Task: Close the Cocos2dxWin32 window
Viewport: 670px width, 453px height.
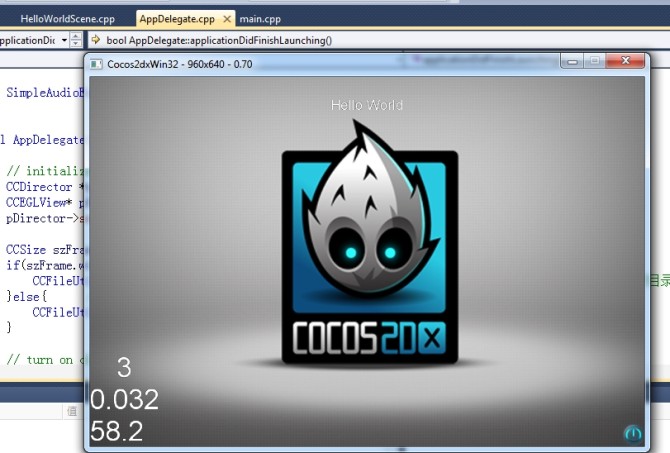Action: tap(625, 61)
